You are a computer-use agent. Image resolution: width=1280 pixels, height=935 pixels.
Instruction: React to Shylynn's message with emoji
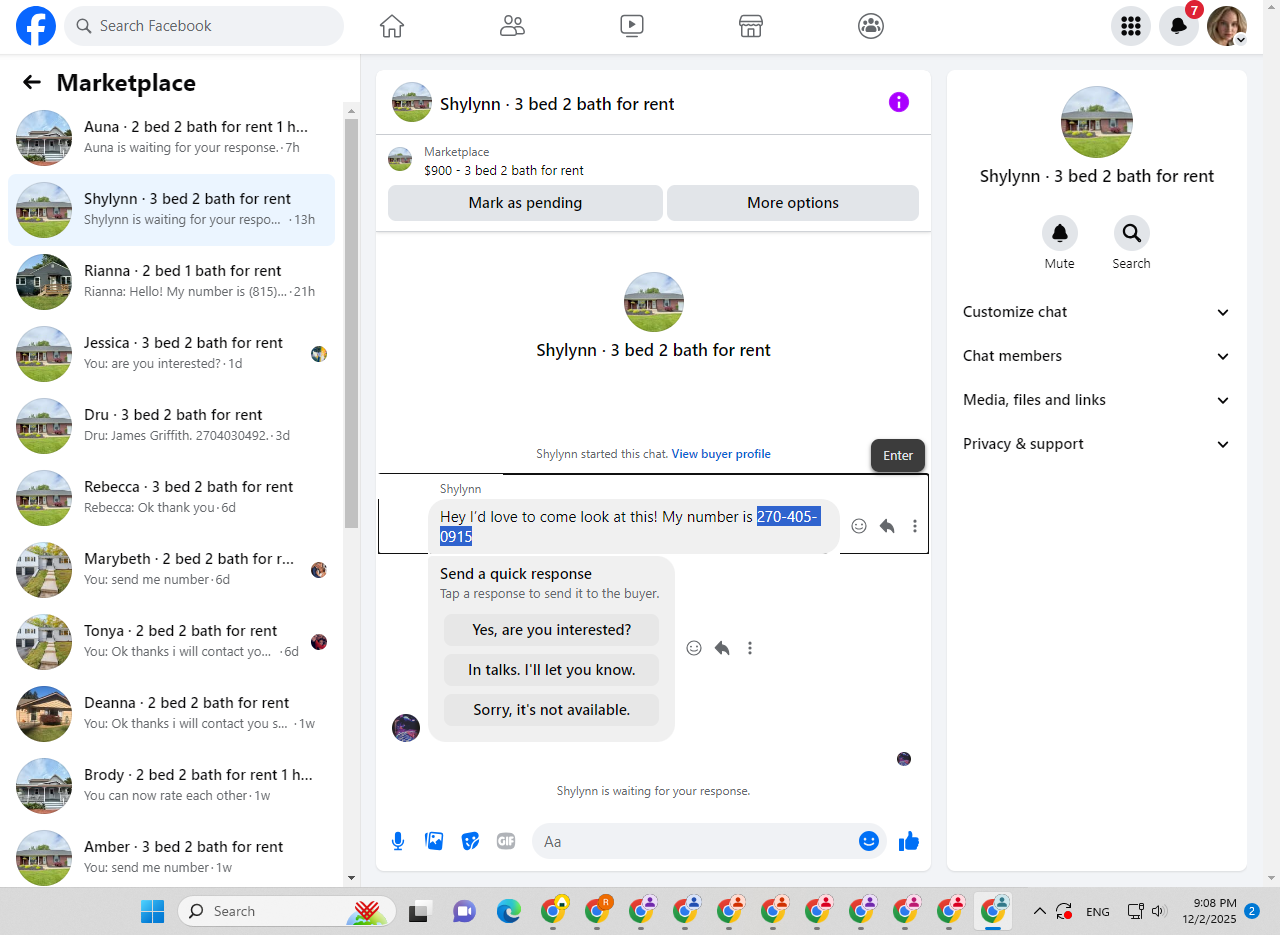coord(859,526)
